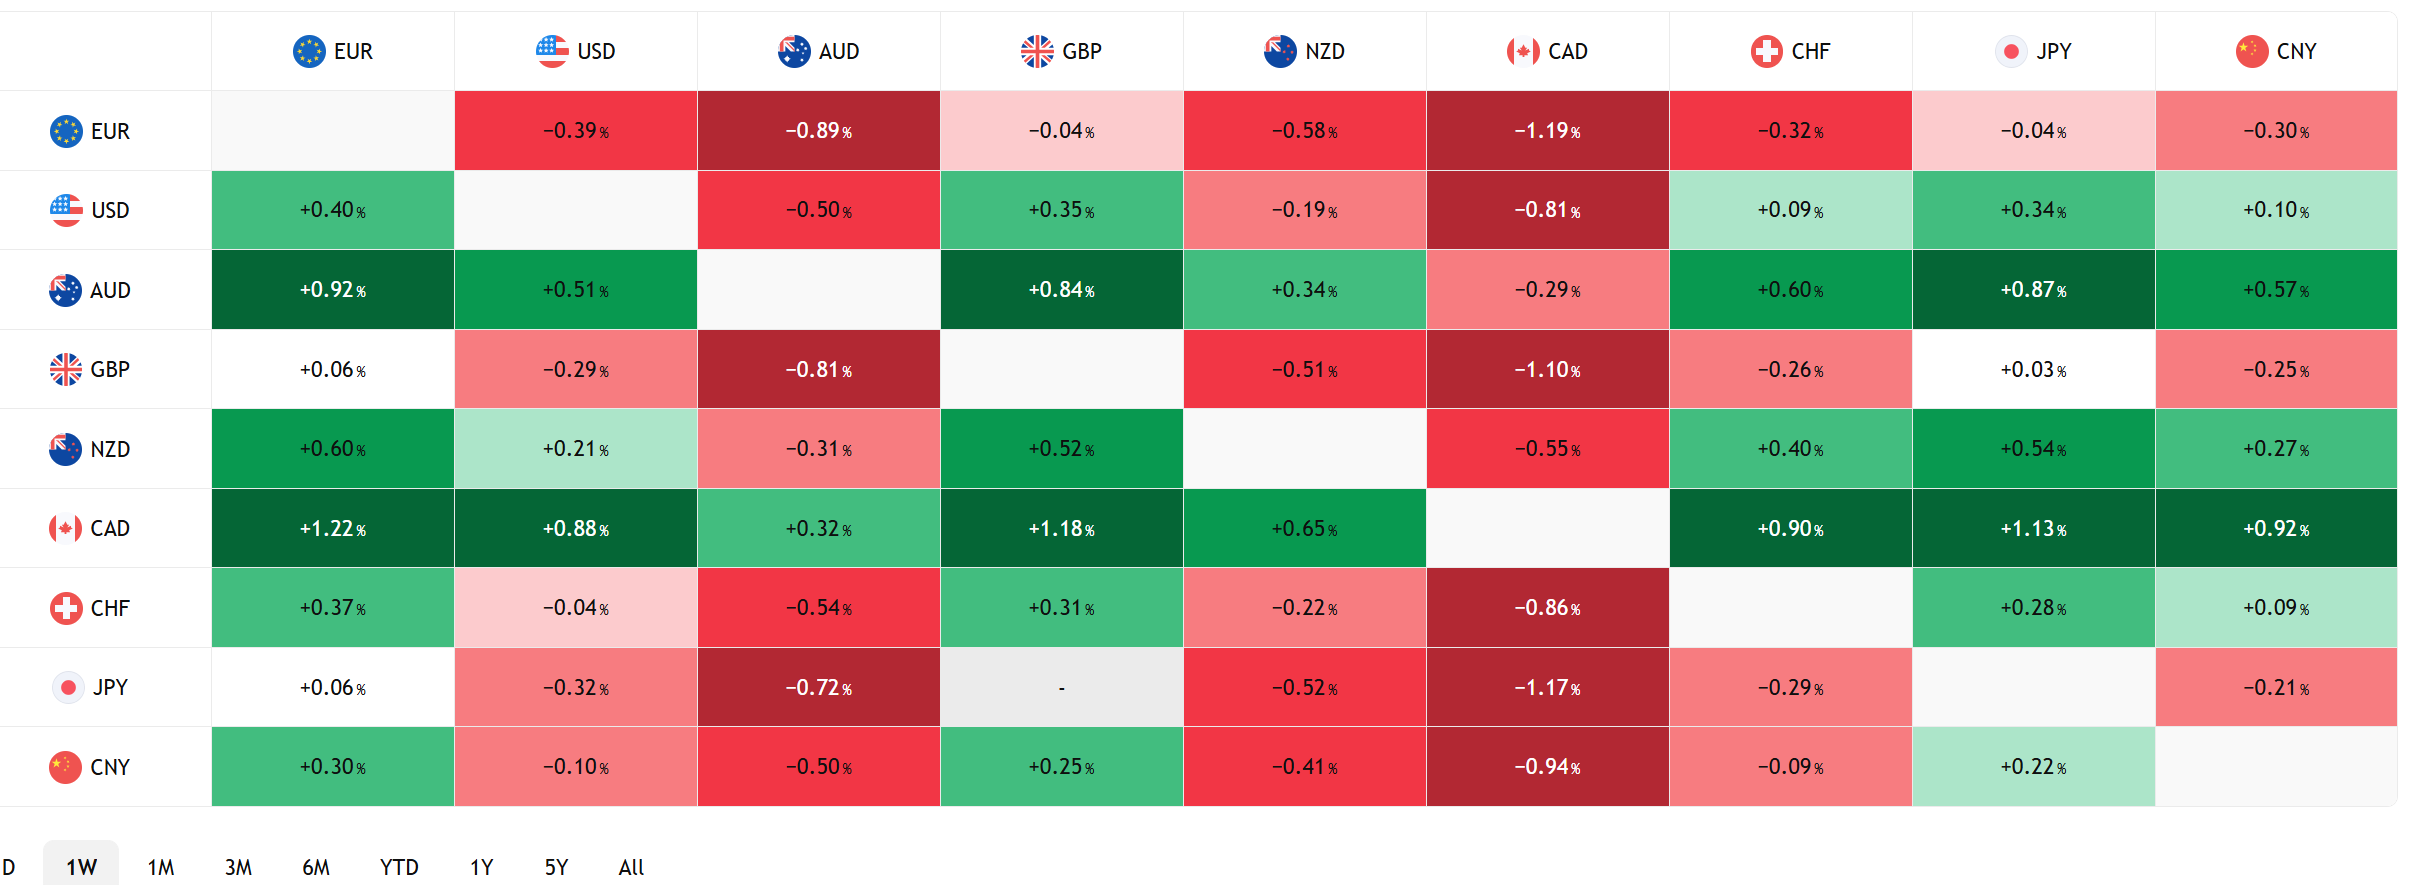The width and height of the screenshot is (2409, 885).
Task: Click the empty JPY/GBP cell with dash
Action: pos(1061,687)
